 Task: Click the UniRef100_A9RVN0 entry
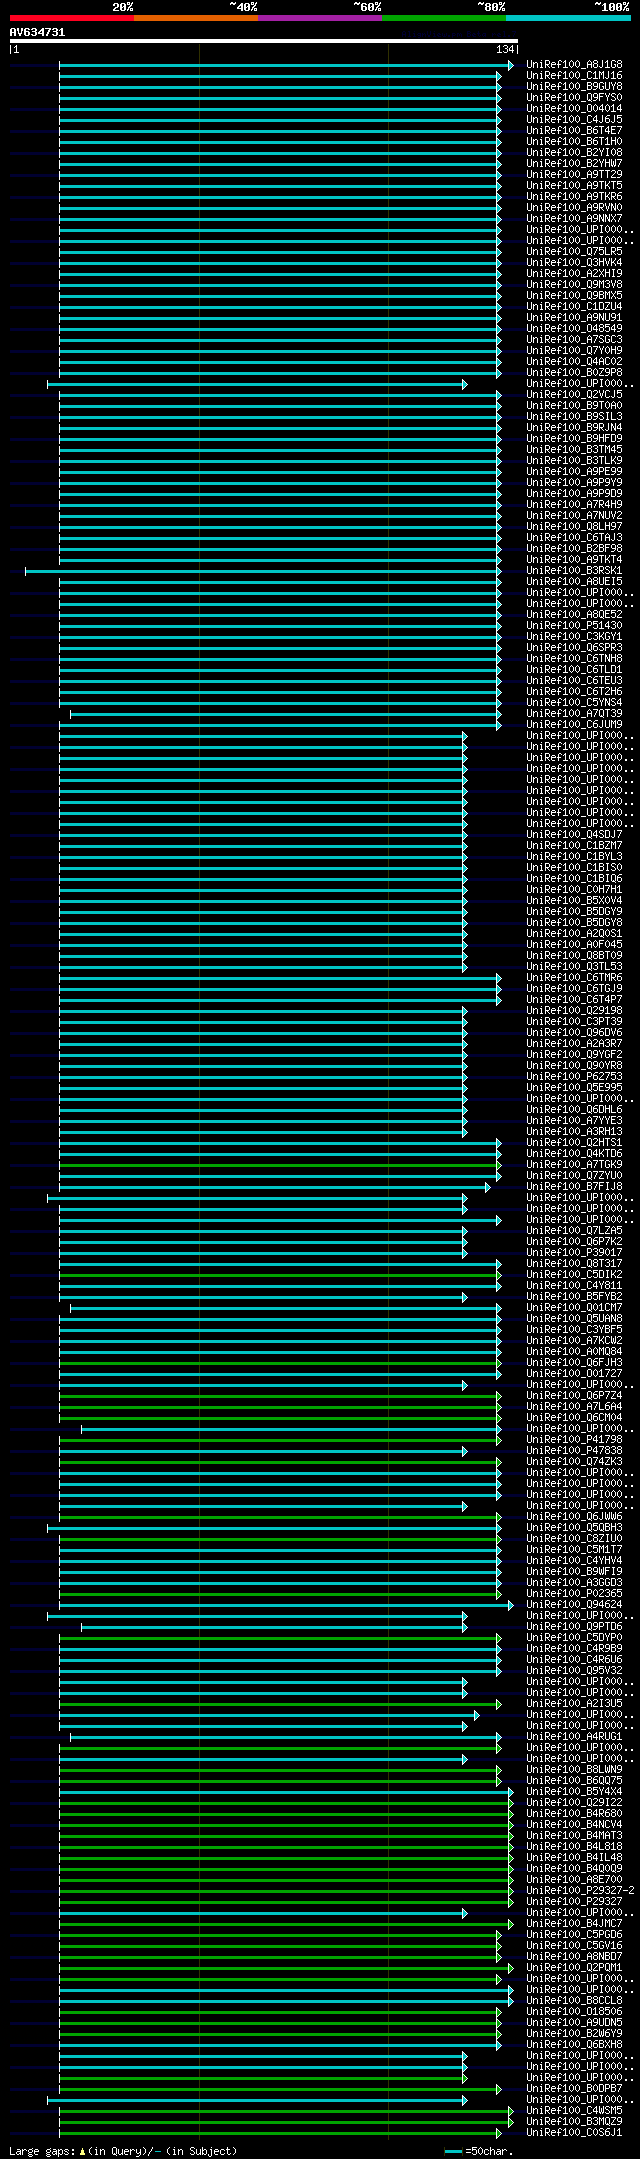574,208
